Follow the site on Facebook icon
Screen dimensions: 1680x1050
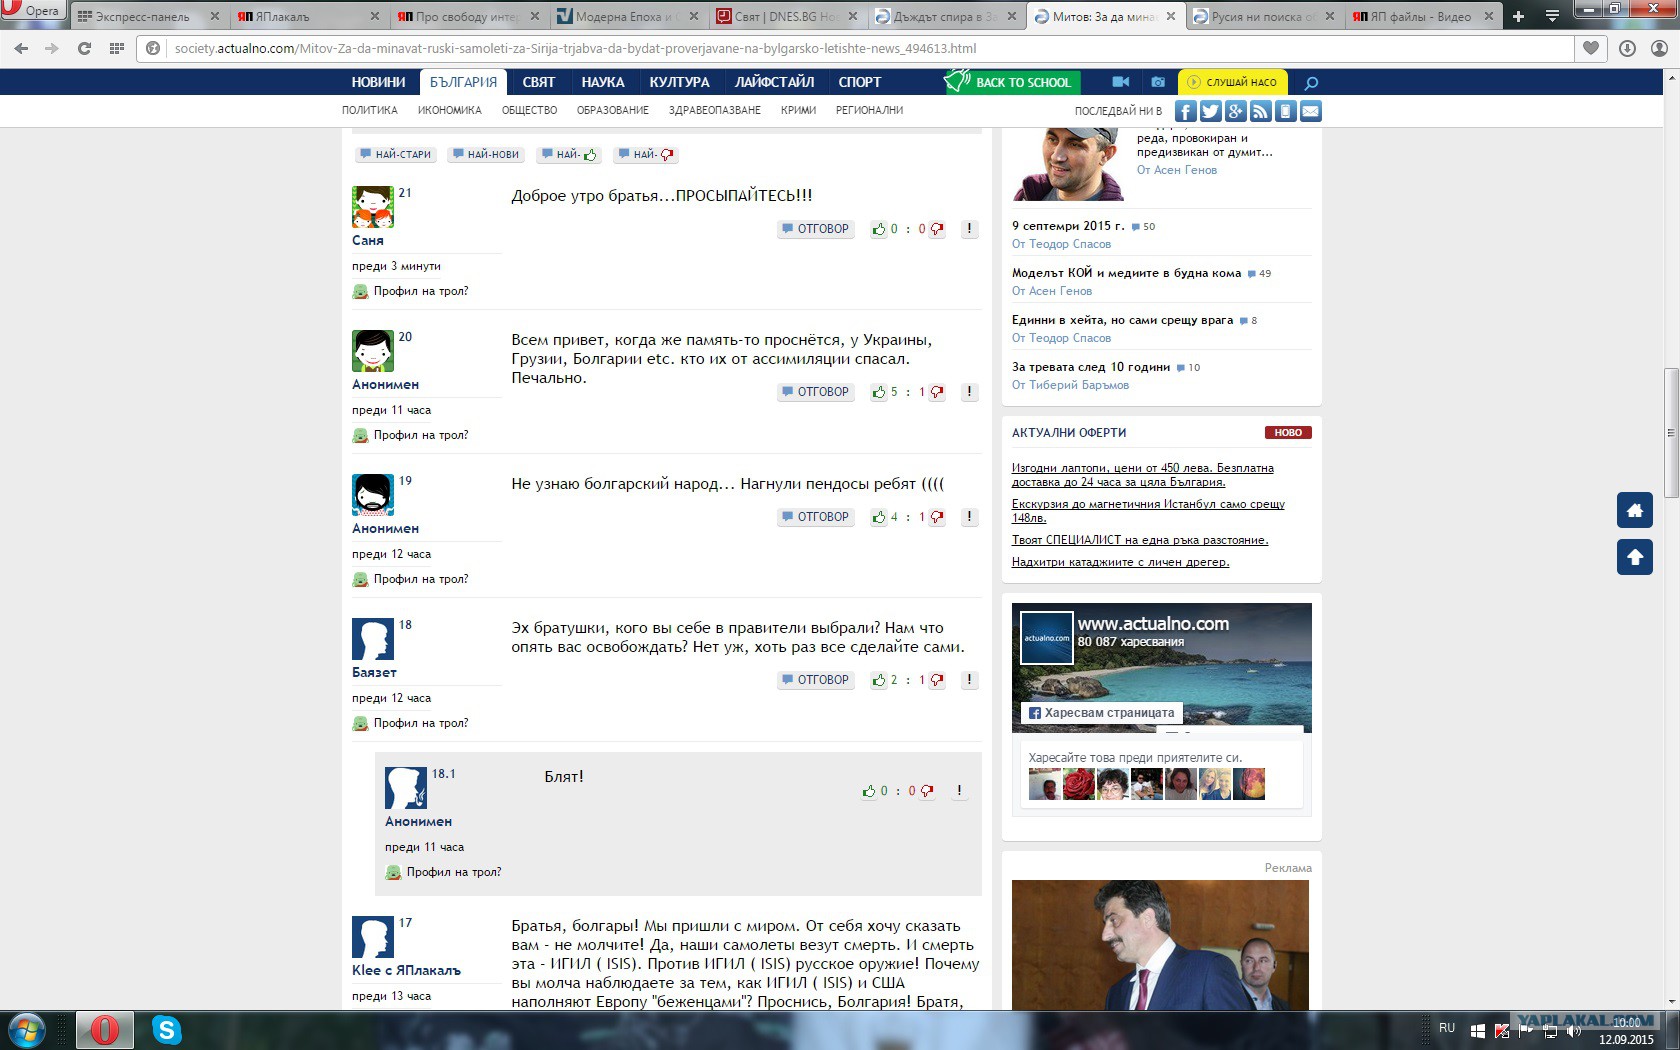tap(1185, 111)
